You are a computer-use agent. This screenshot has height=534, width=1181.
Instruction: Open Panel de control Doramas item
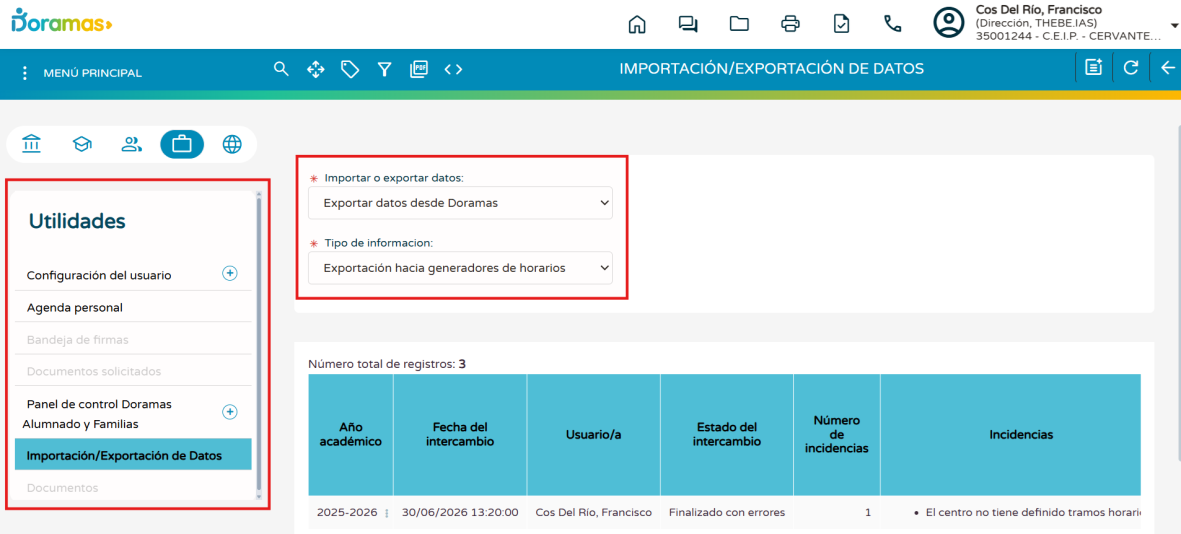point(99,413)
